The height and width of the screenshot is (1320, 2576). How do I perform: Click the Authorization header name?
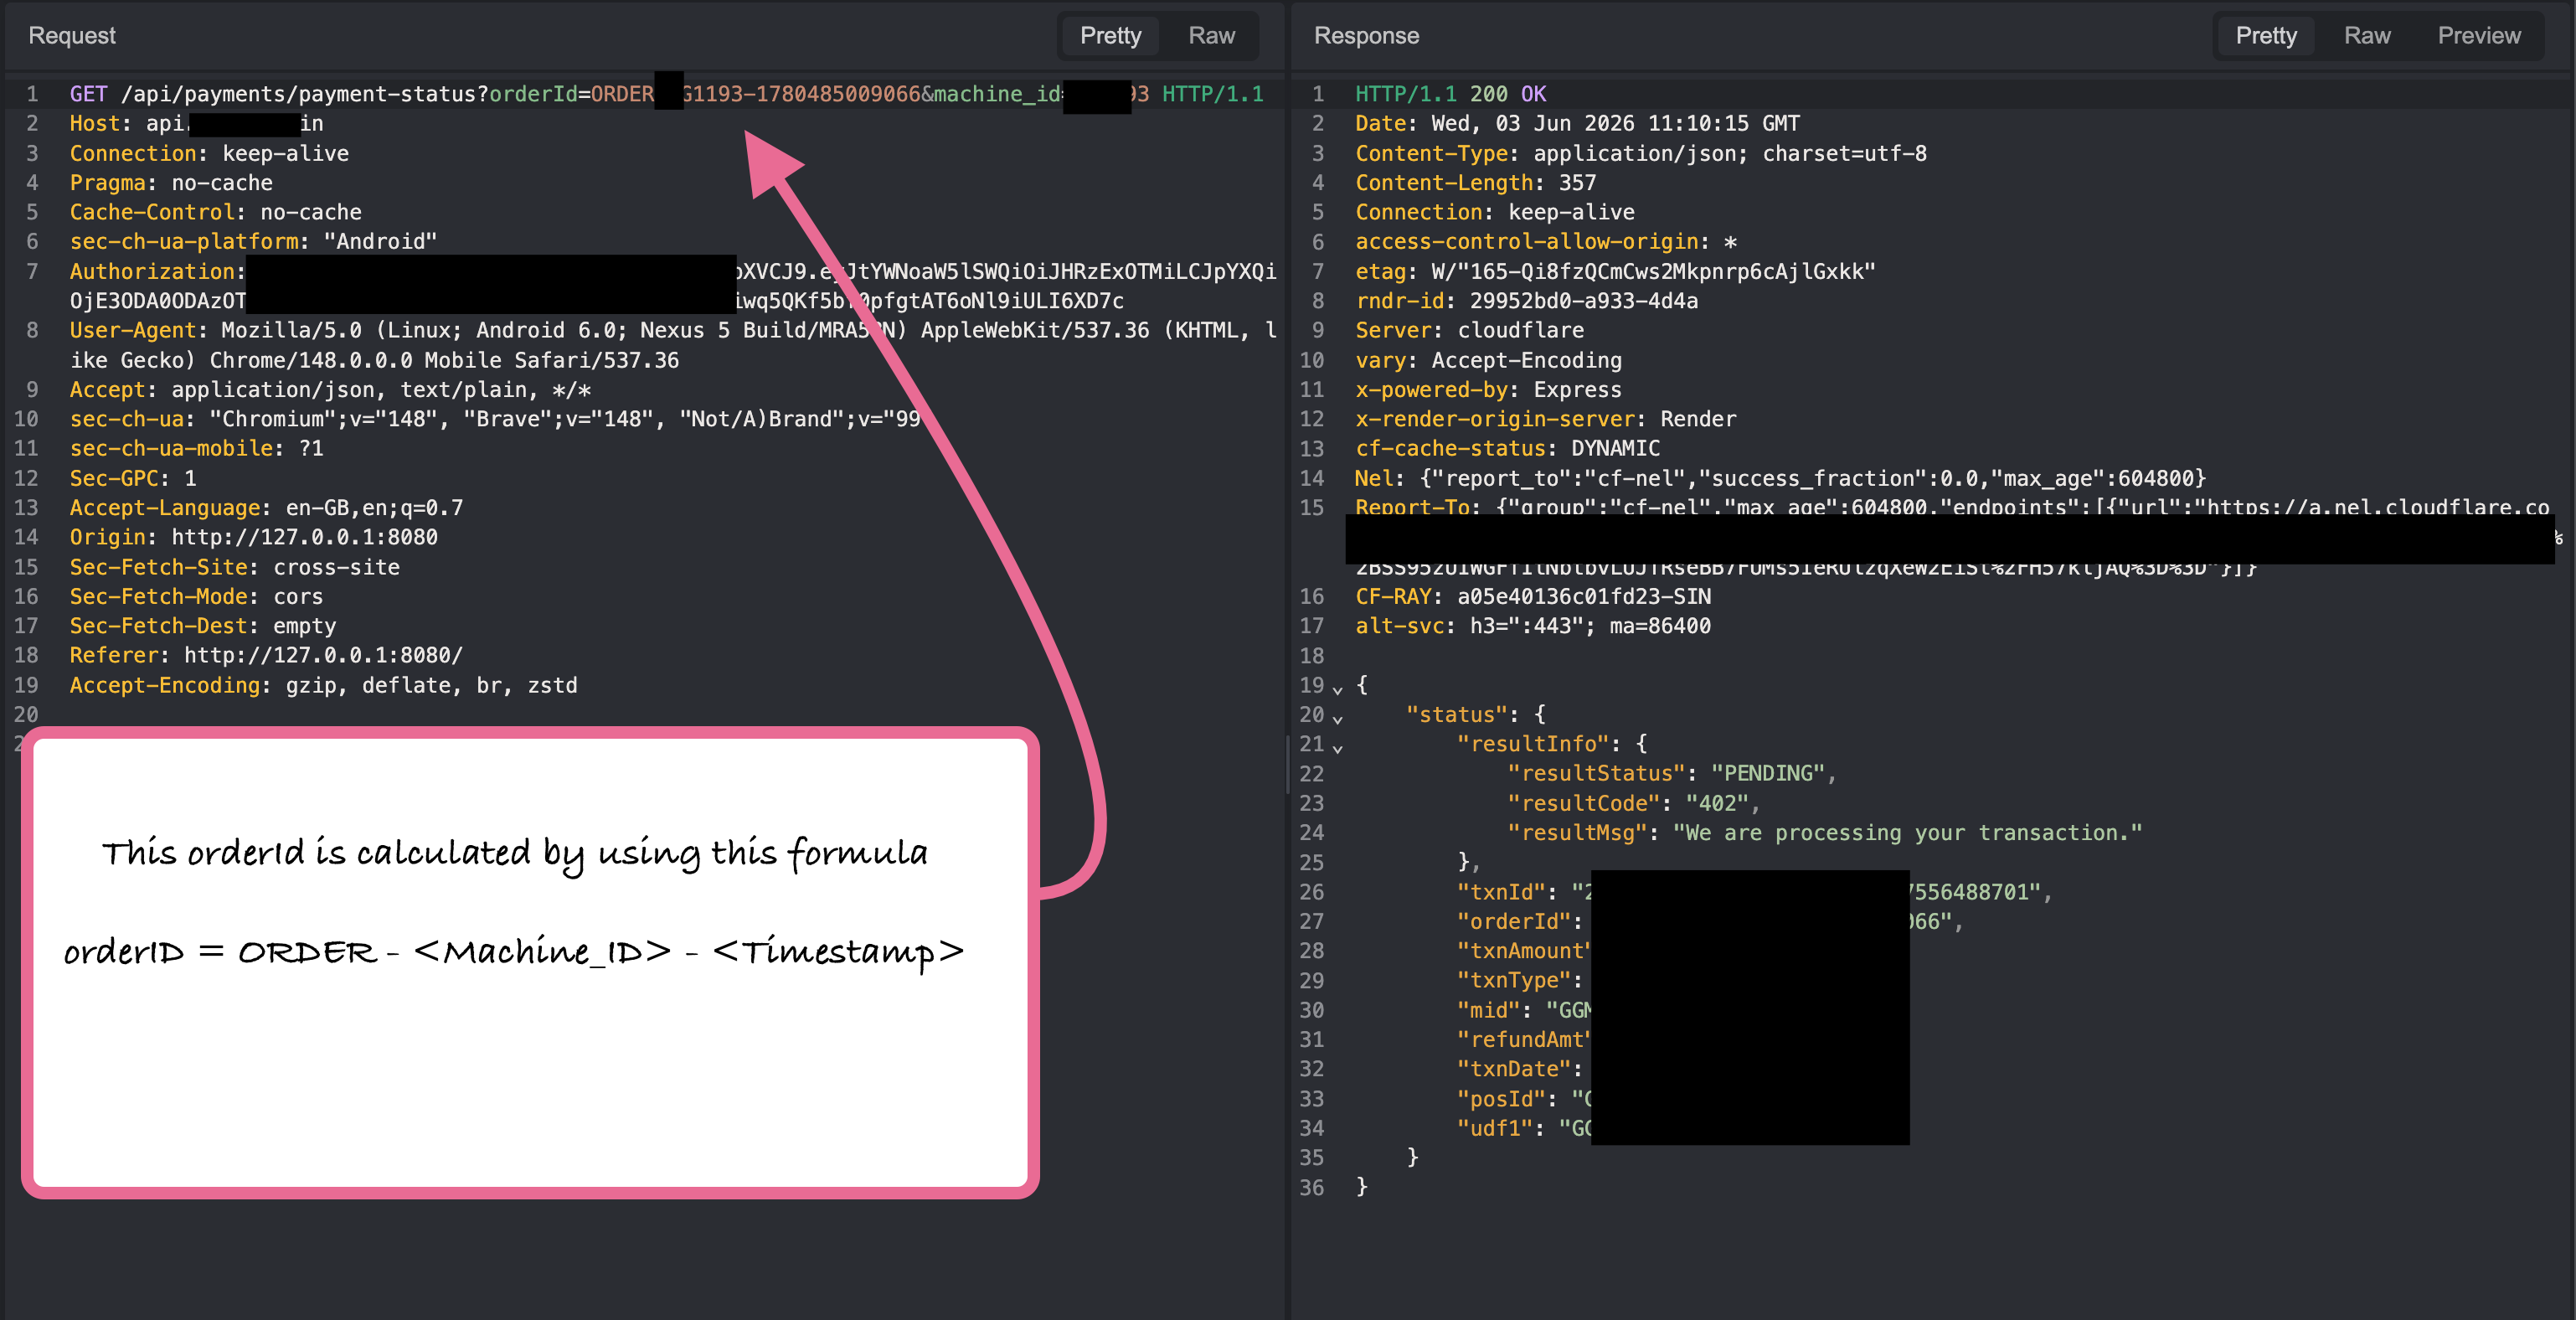coord(152,272)
